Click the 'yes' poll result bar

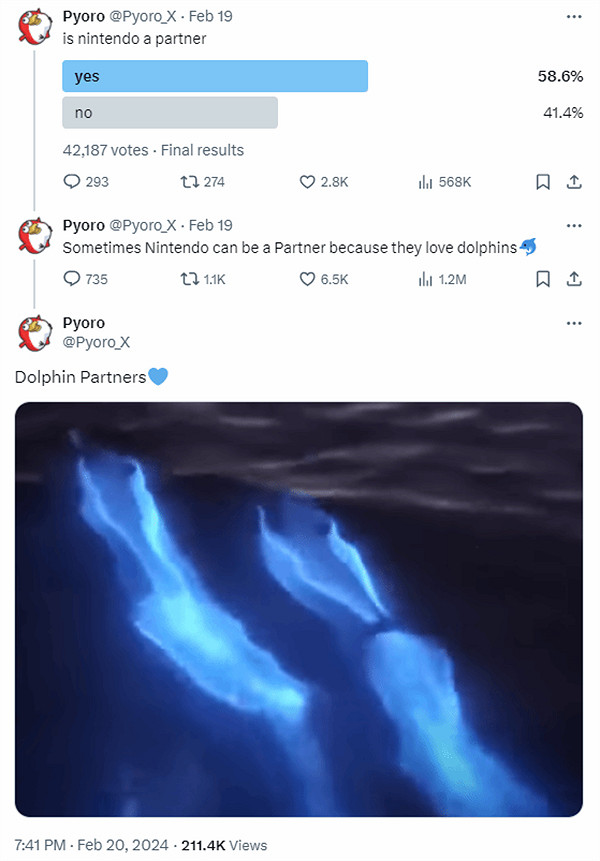pyautogui.click(x=215, y=76)
